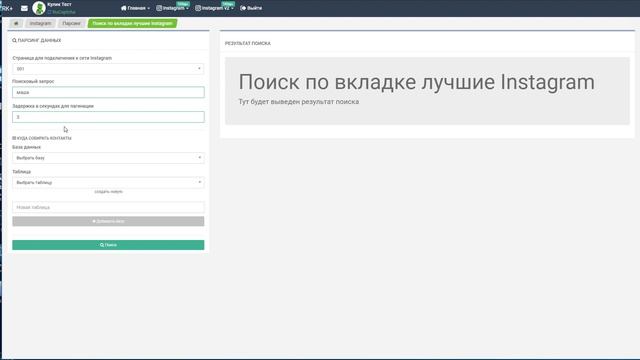Open the Instagram page selector showing 001
Screen dimensions: 640x360
click(x=108, y=69)
